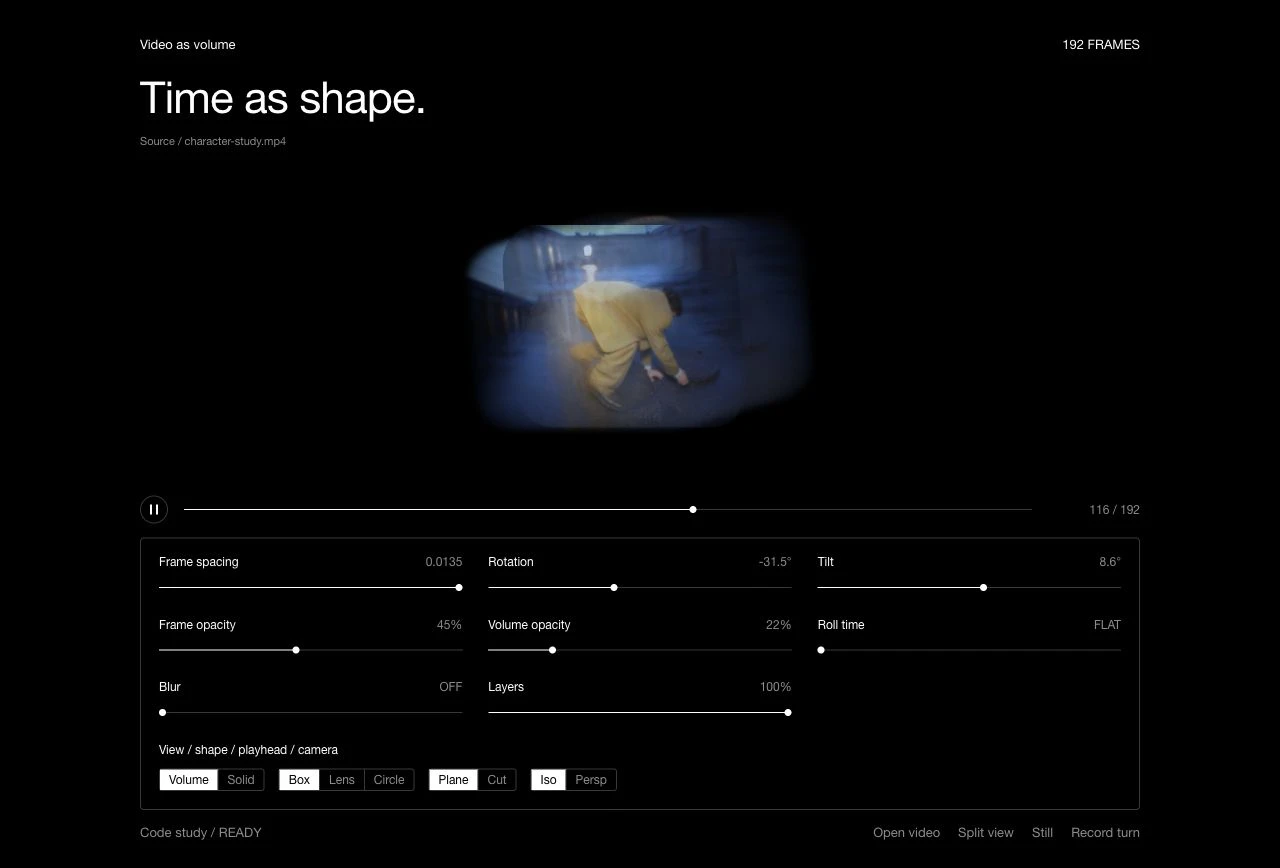The width and height of the screenshot is (1280, 868).
Task: Click the Layers value 100%
Action: [x=775, y=687]
